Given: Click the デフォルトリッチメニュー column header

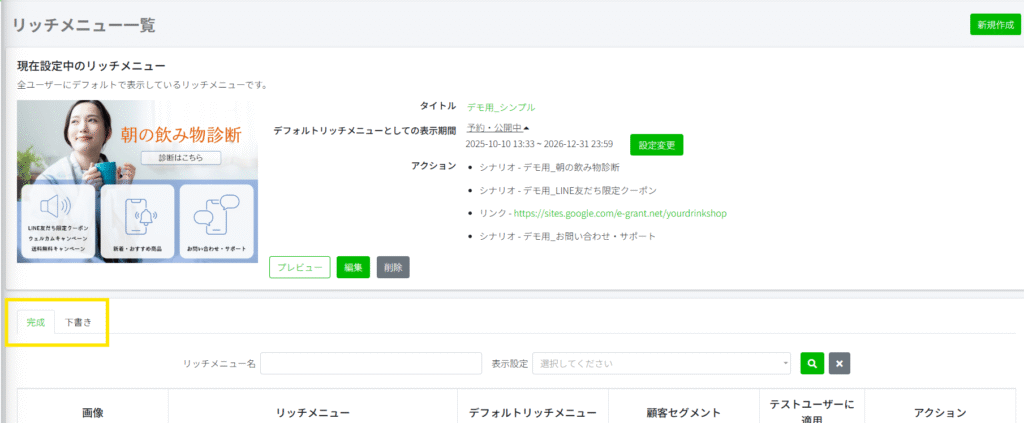Looking at the screenshot, I should pyautogui.click(x=534, y=412).
